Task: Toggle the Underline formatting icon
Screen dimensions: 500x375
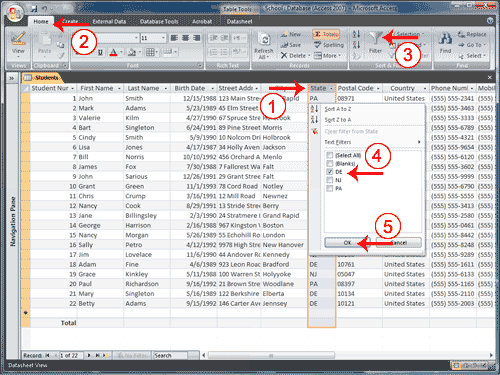Action: coord(100,52)
